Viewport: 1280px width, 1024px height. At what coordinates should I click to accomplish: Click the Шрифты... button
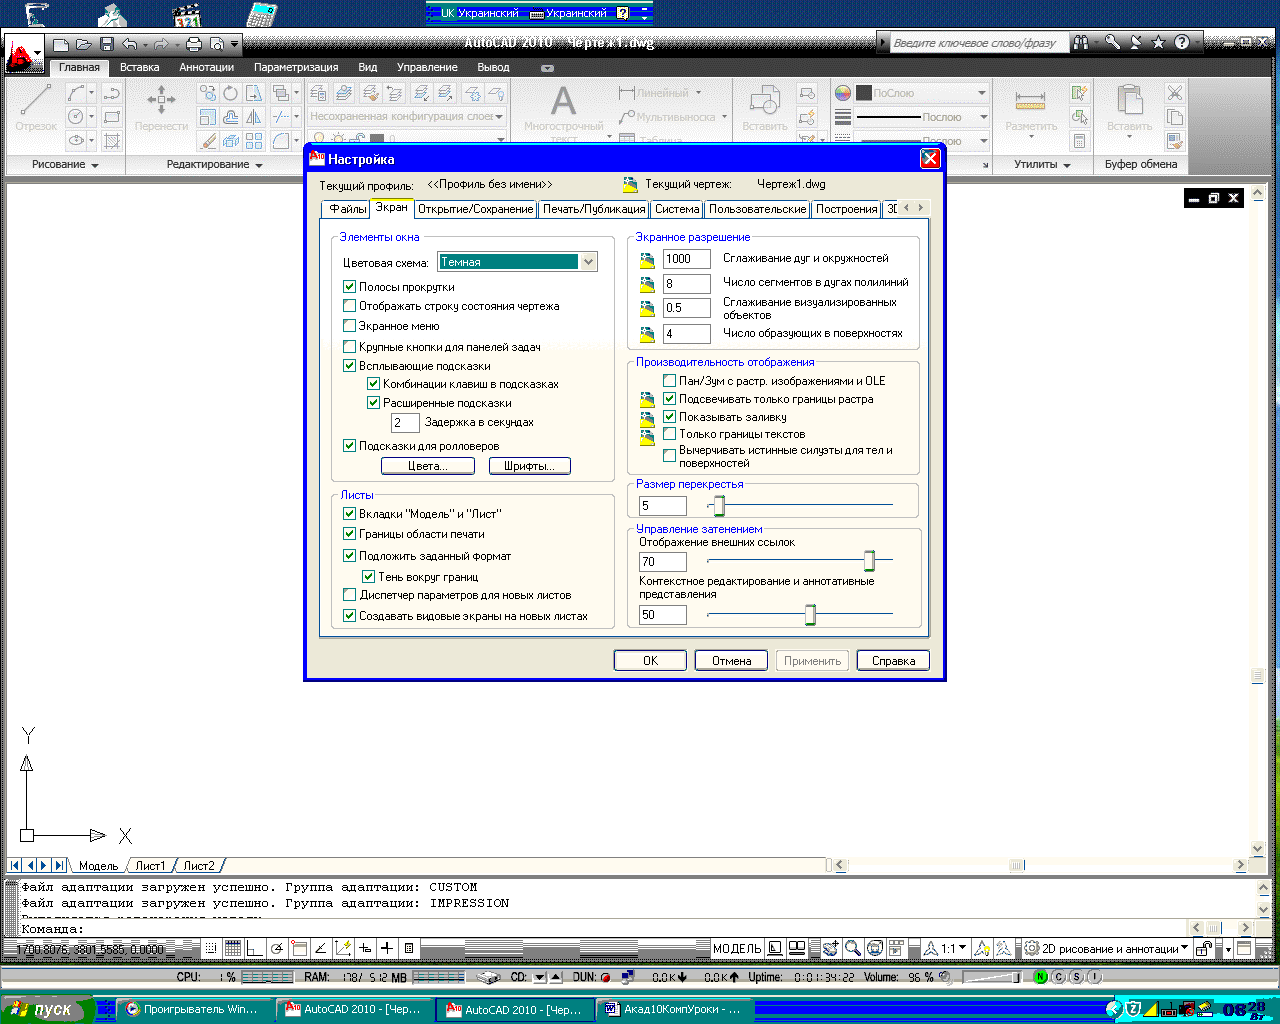[529, 466]
